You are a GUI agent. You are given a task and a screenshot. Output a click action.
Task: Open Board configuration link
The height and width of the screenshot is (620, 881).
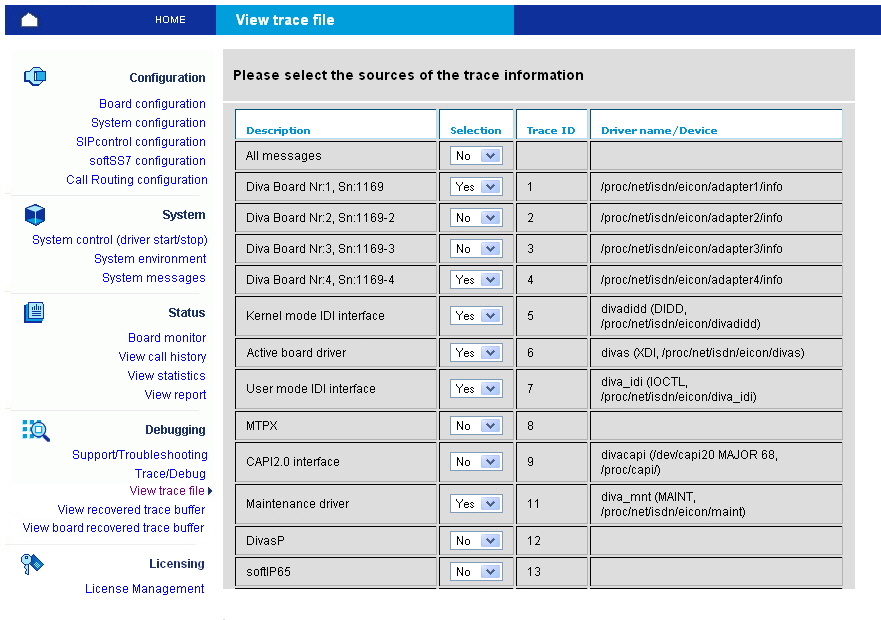(x=152, y=104)
